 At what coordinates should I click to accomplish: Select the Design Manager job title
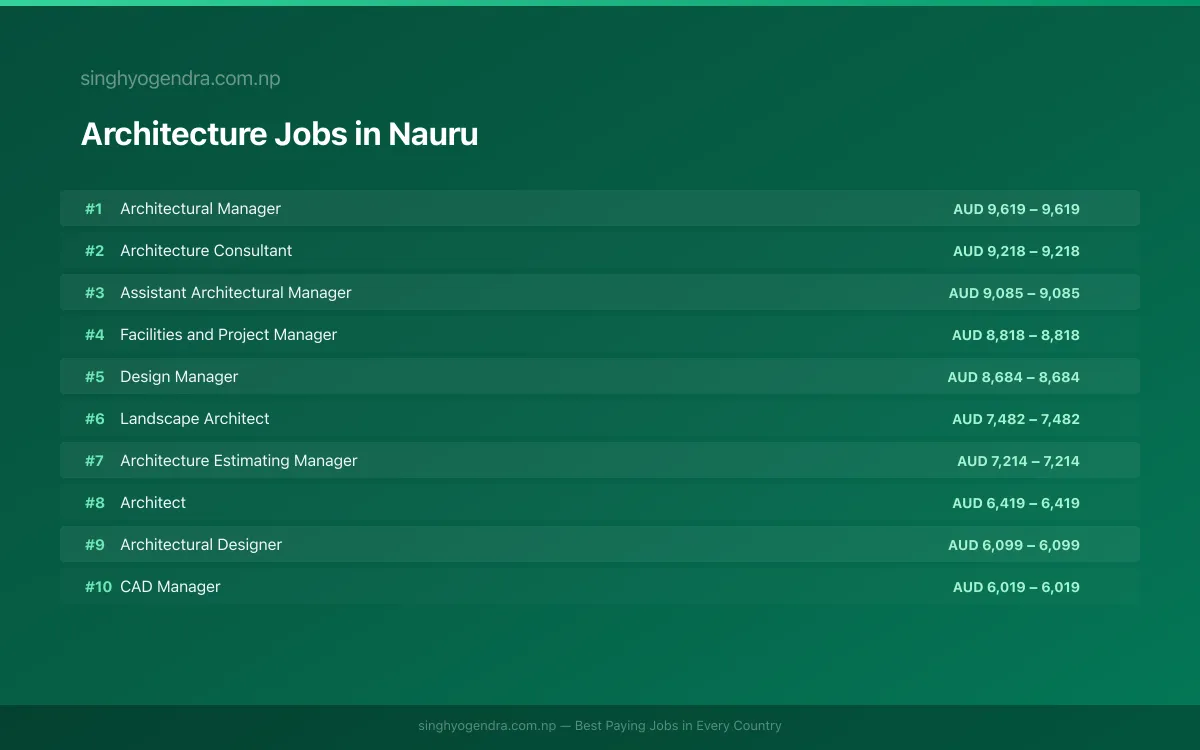point(179,377)
